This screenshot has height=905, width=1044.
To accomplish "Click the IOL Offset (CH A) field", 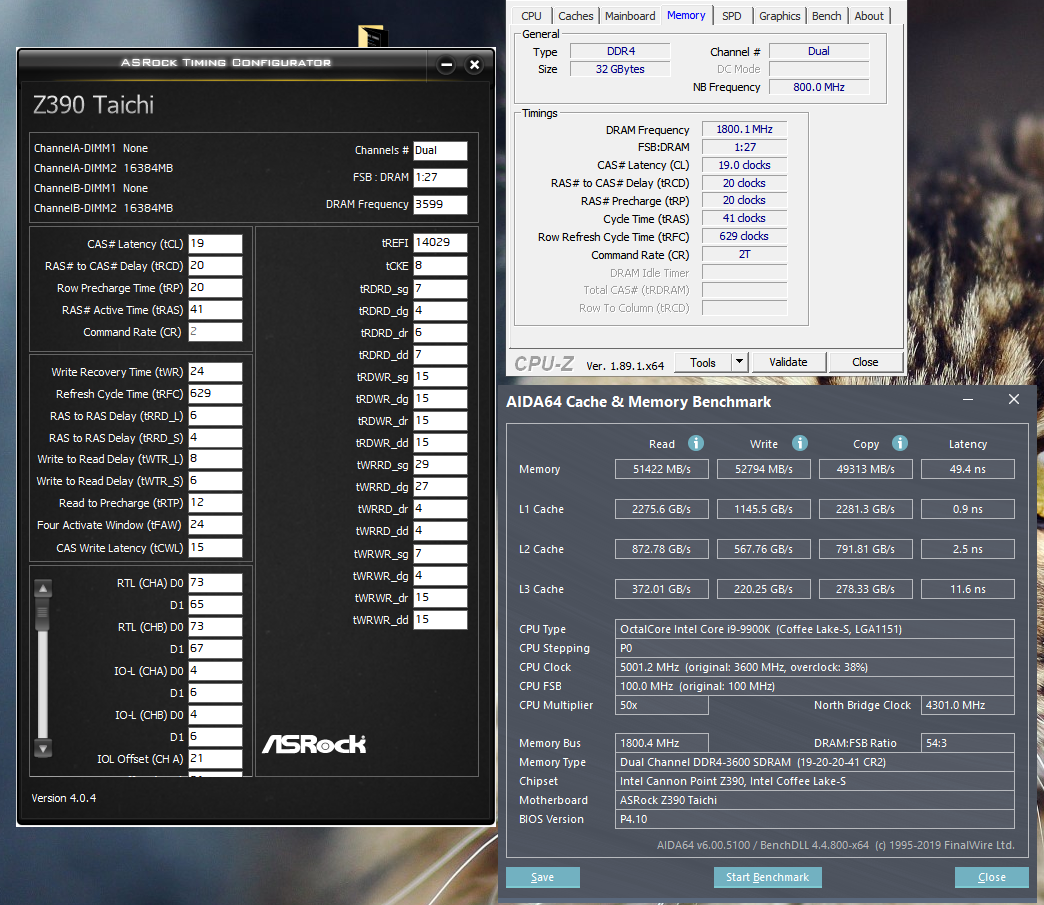I will [x=215, y=758].
